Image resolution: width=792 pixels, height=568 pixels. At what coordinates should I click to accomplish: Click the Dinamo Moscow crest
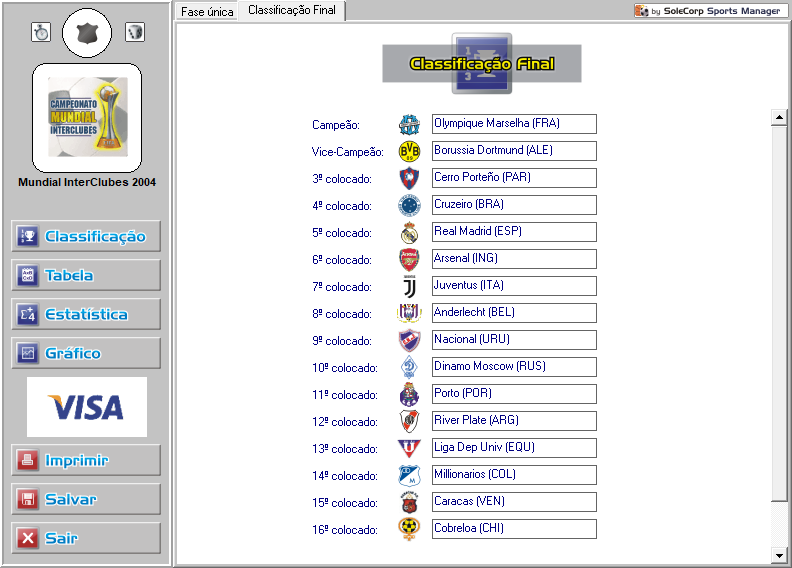point(409,368)
